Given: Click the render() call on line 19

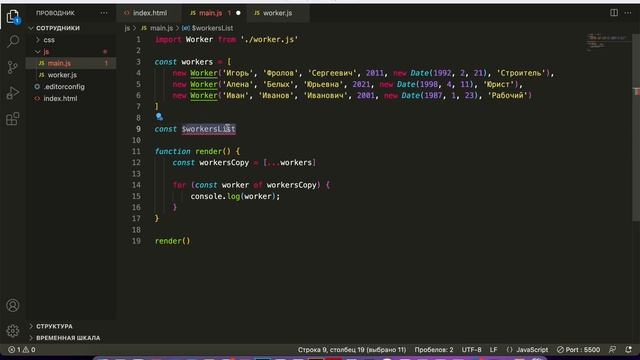Looking at the screenshot, I should coord(172,241).
